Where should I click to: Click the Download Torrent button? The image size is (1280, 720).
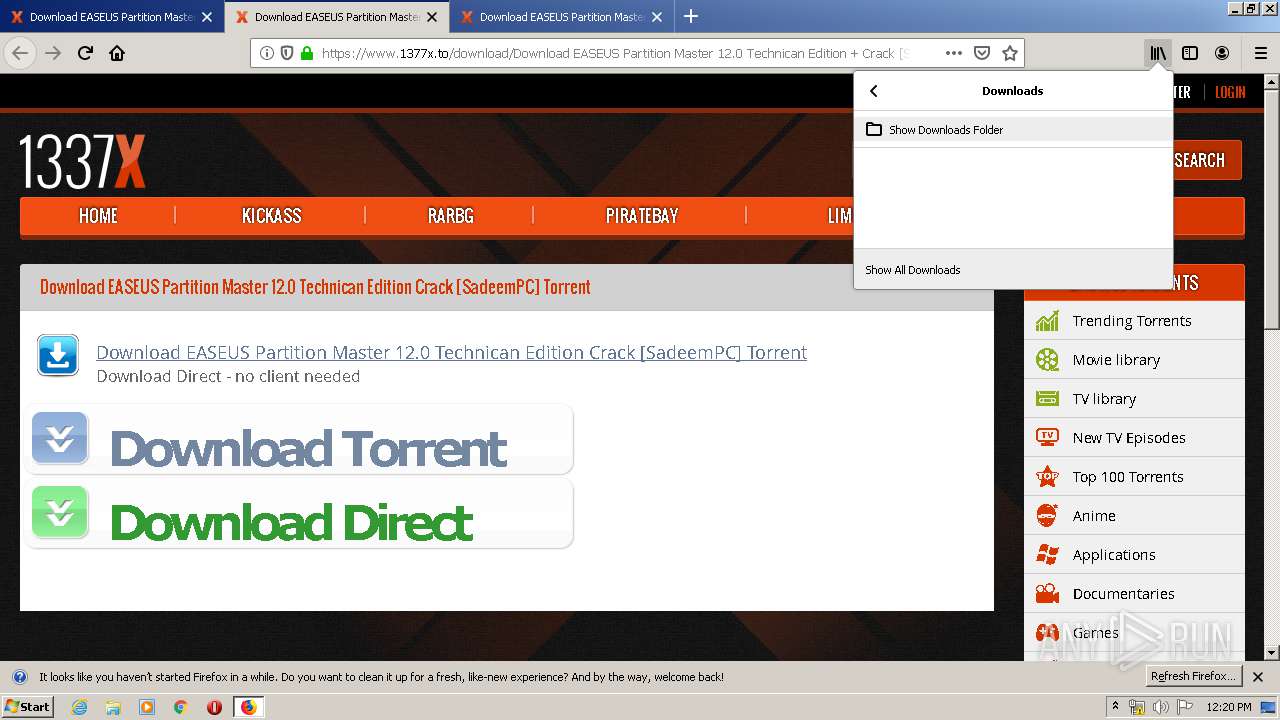point(300,439)
